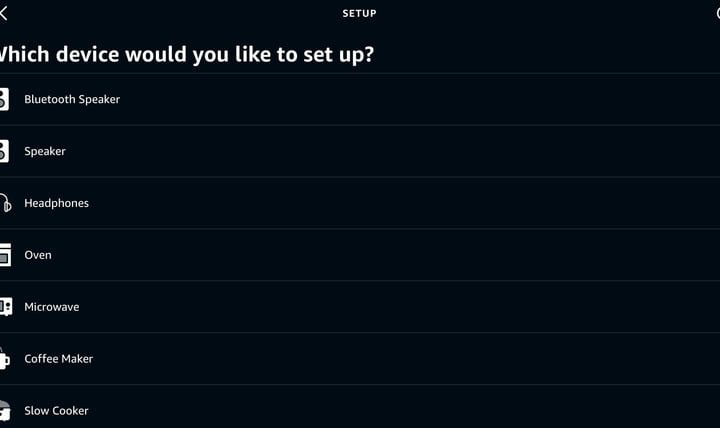Choose the Microwave text label
720x428 pixels.
coord(52,307)
